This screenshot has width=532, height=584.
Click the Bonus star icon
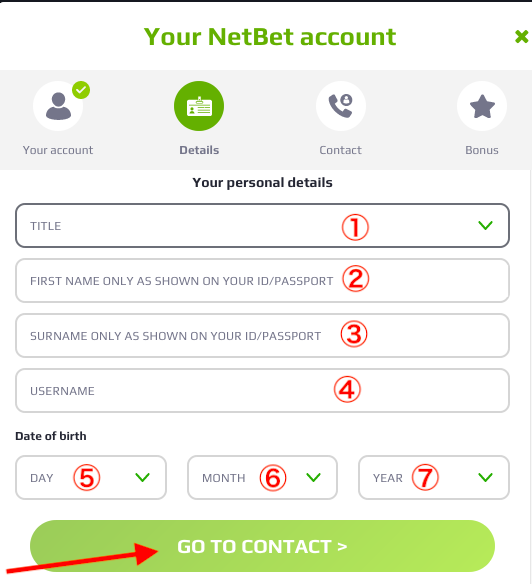click(x=482, y=106)
